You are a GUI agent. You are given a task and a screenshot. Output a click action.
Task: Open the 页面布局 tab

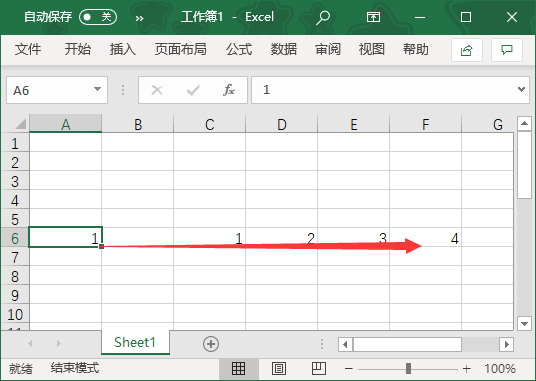point(180,50)
